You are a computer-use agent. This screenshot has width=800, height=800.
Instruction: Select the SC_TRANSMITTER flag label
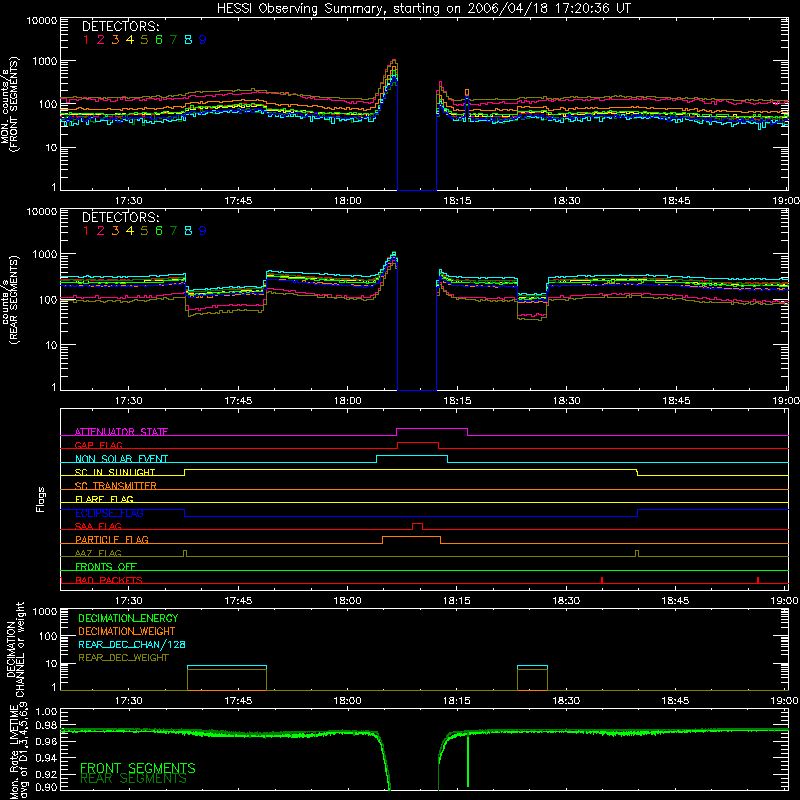point(116,486)
